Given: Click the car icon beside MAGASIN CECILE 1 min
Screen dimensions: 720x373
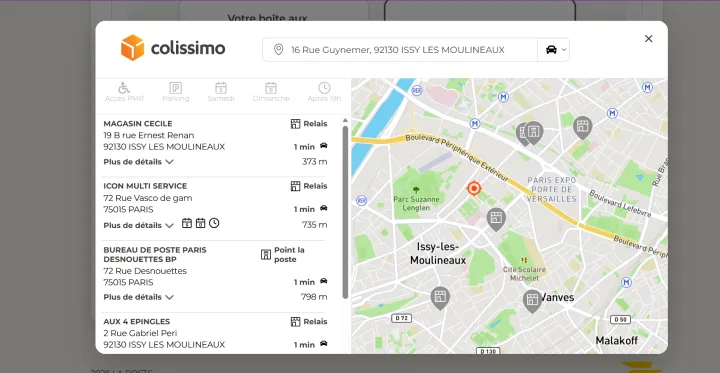Looking at the screenshot, I should pyautogui.click(x=324, y=146).
